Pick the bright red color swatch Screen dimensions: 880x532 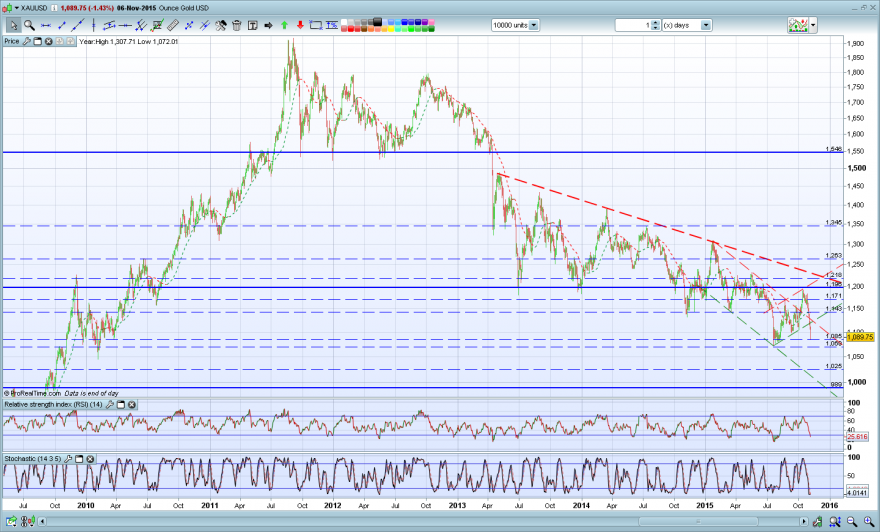(351, 29)
